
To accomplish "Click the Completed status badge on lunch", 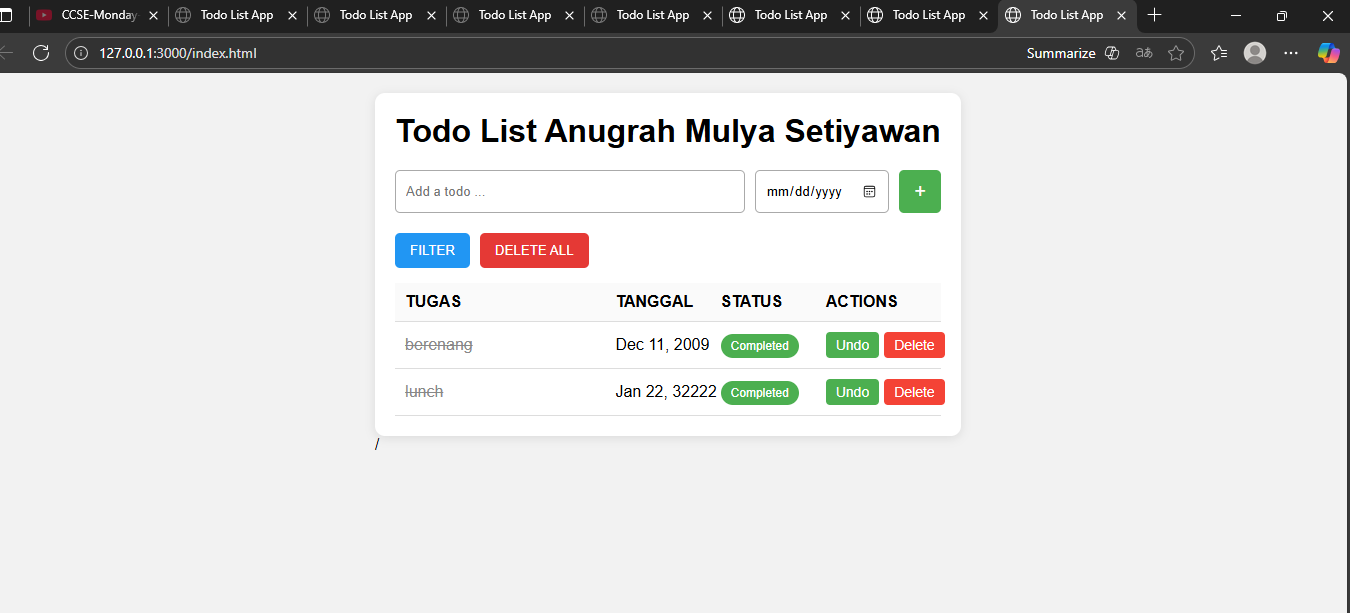I will click(x=760, y=392).
